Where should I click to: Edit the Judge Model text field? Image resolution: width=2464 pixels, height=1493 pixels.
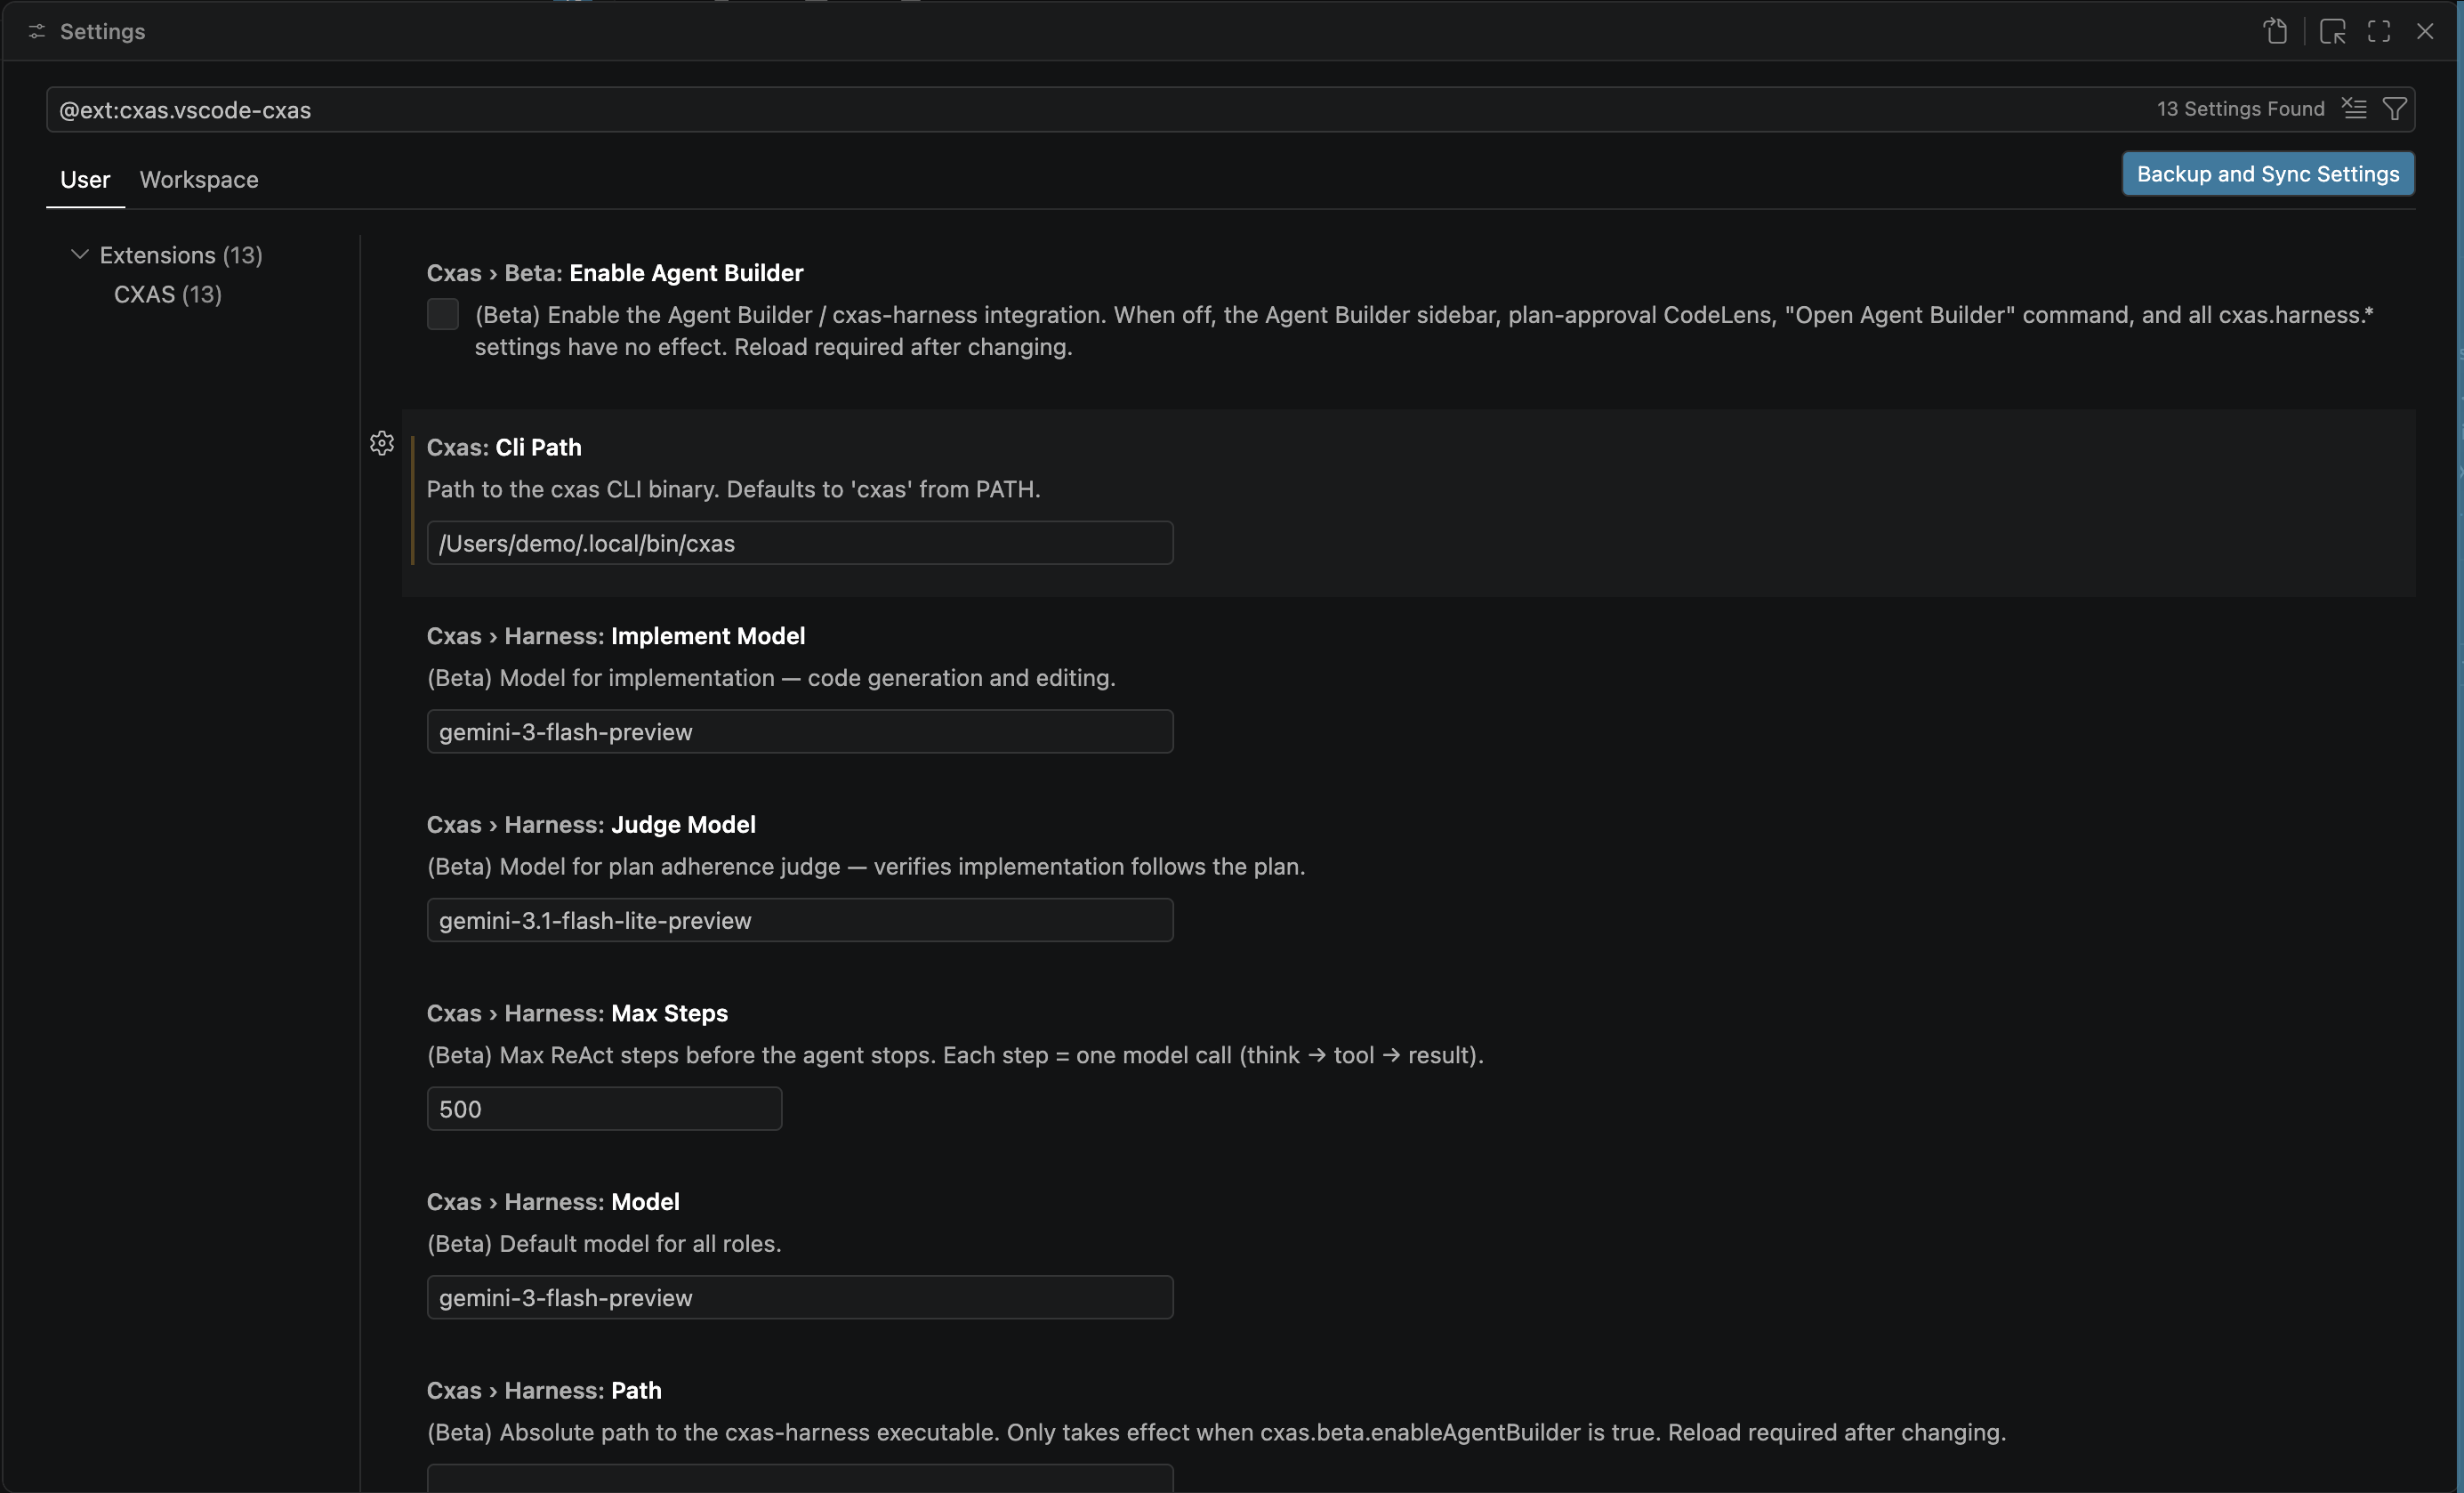point(800,920)
